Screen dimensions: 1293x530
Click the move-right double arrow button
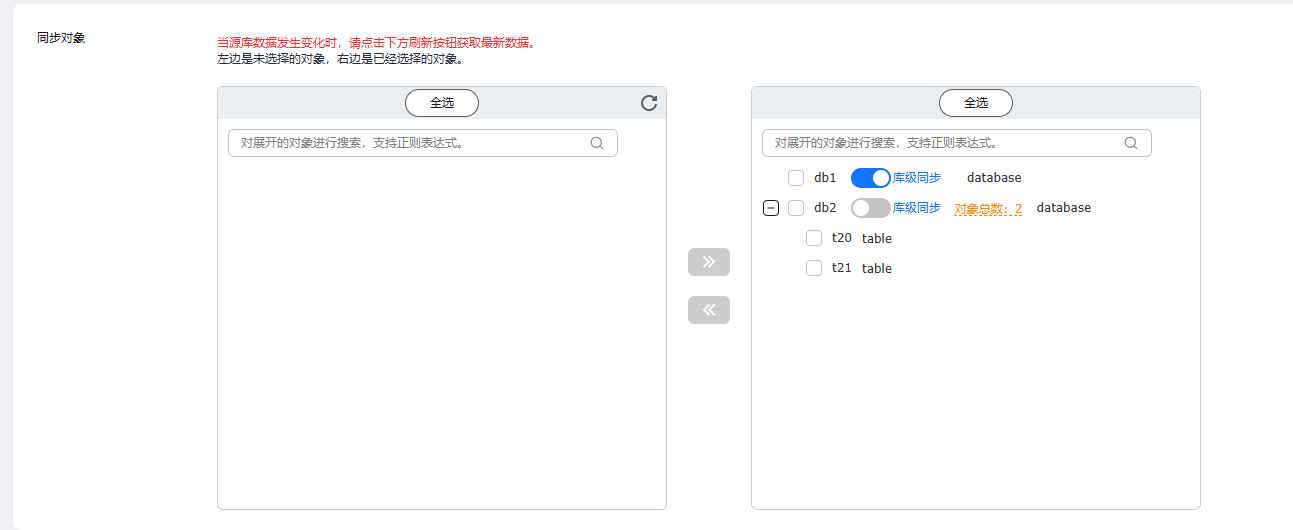click(x=709, y=262)
